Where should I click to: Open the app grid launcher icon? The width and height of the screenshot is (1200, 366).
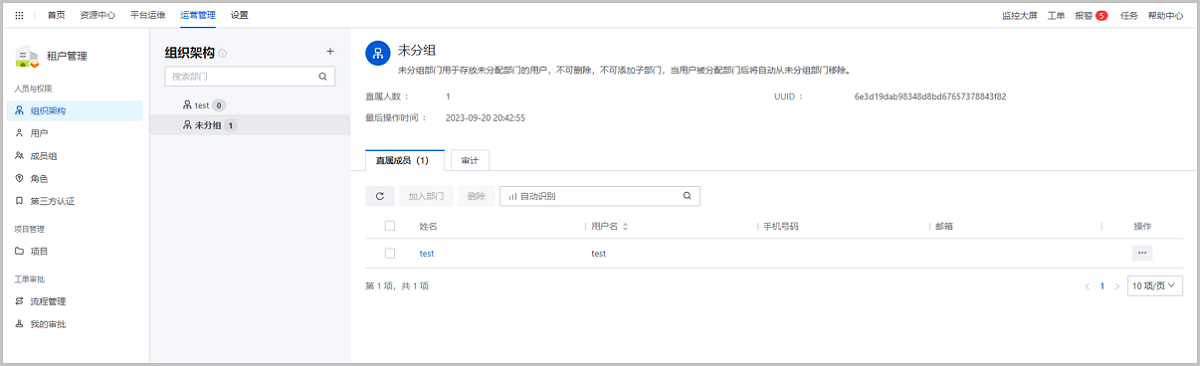(x=19, y=15)
